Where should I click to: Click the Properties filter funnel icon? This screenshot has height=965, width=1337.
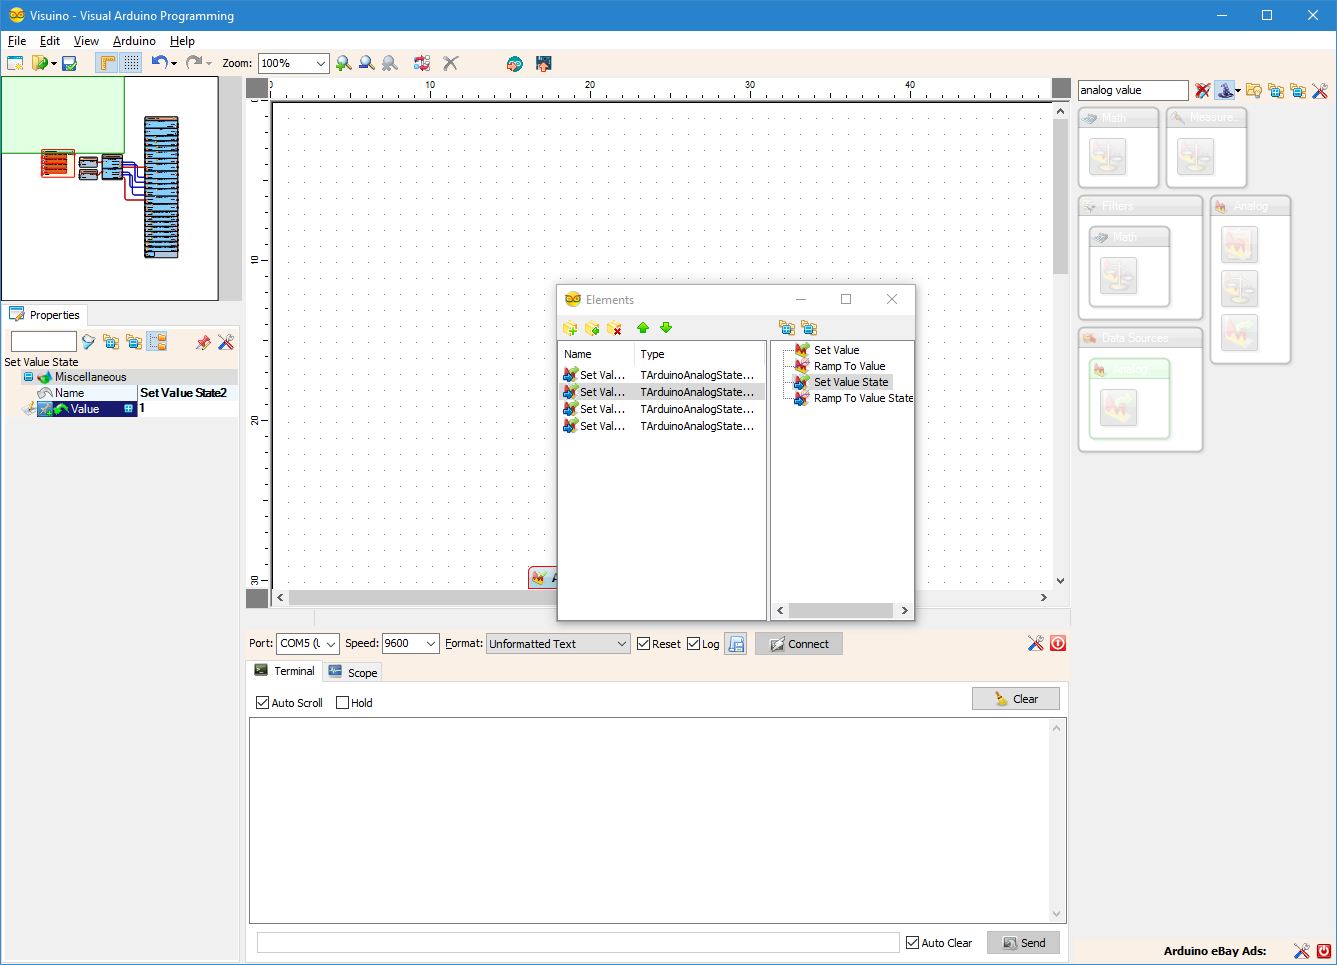(88, 342)
